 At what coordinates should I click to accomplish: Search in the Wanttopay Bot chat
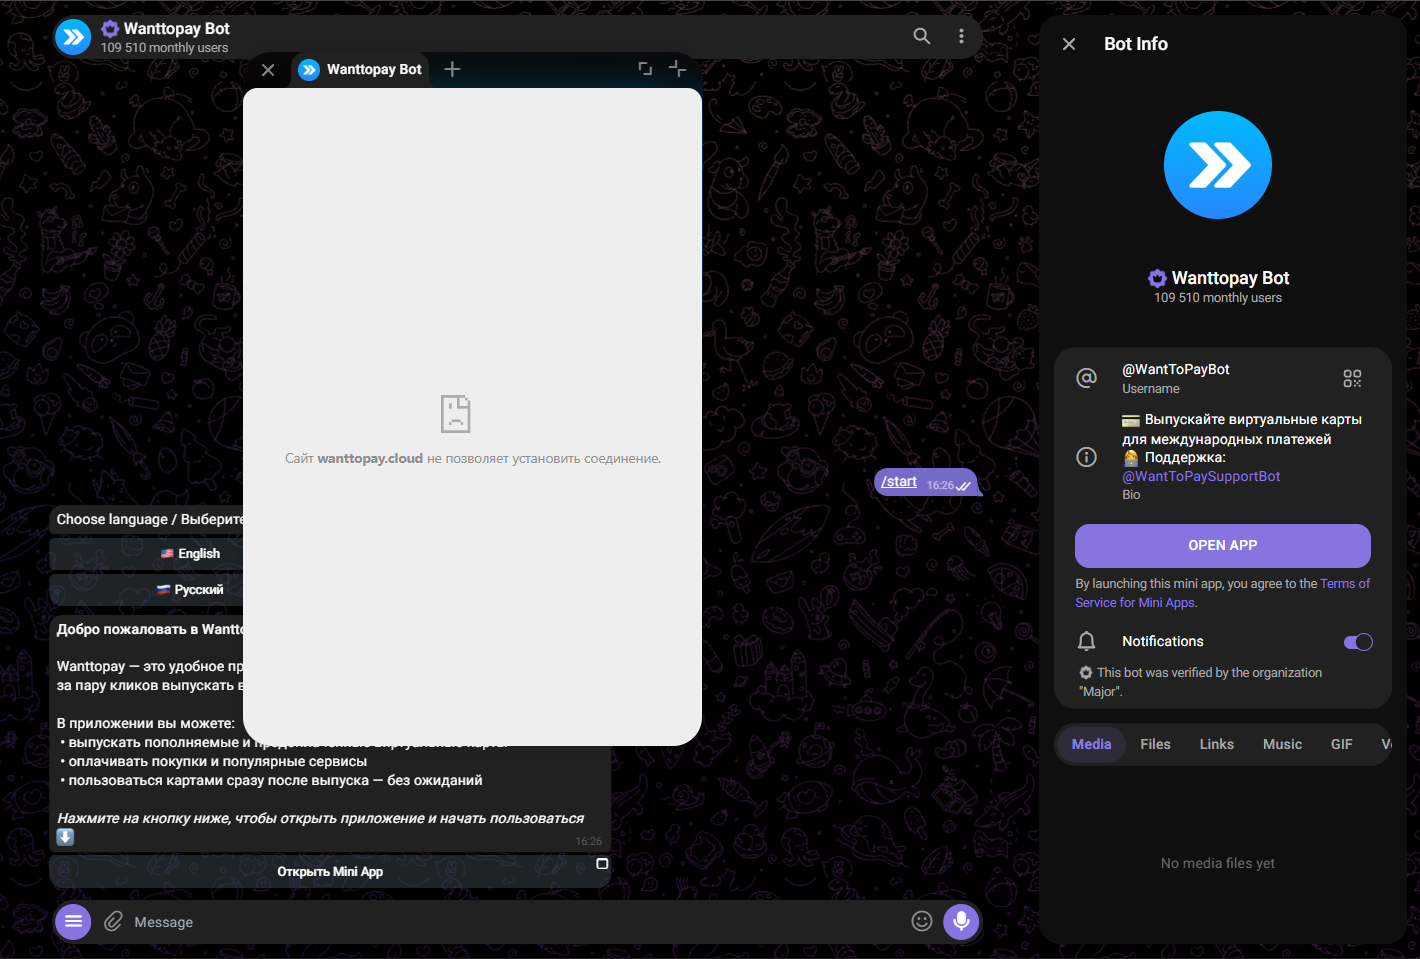click(921, 36)
